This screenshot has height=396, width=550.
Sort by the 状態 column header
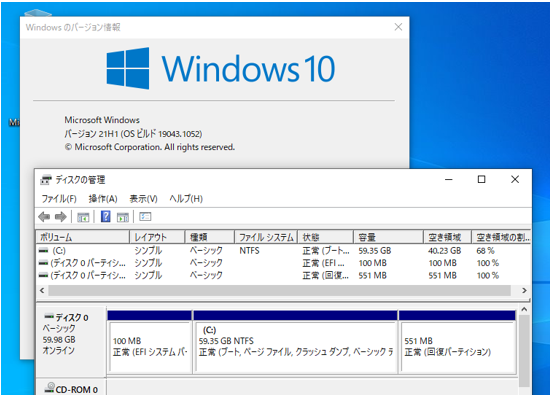(x=326, y=237)
